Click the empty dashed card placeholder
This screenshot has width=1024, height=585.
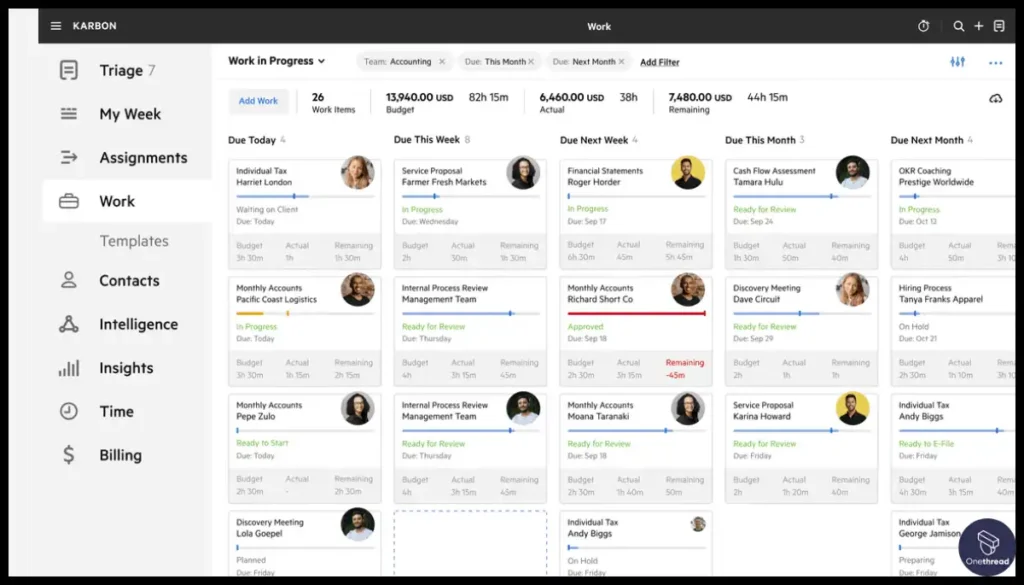coord(470,543)
